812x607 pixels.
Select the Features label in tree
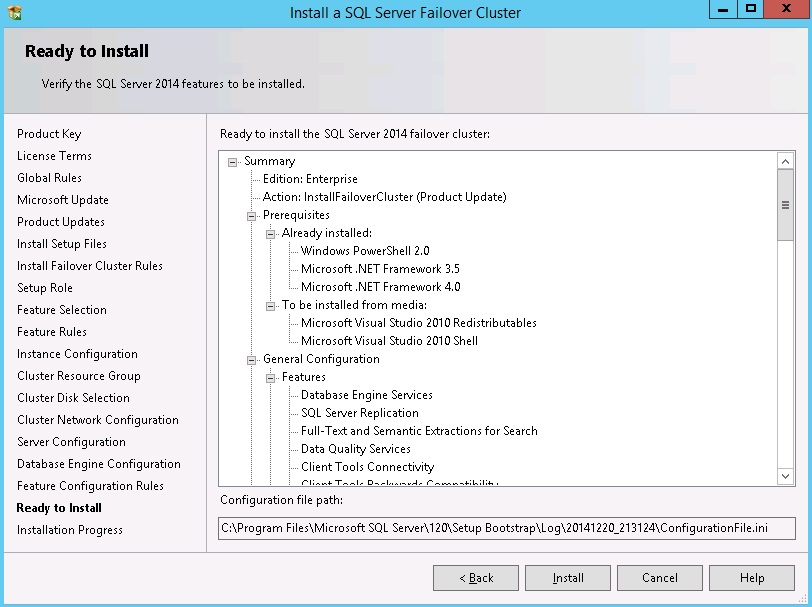tap(303, 377)
